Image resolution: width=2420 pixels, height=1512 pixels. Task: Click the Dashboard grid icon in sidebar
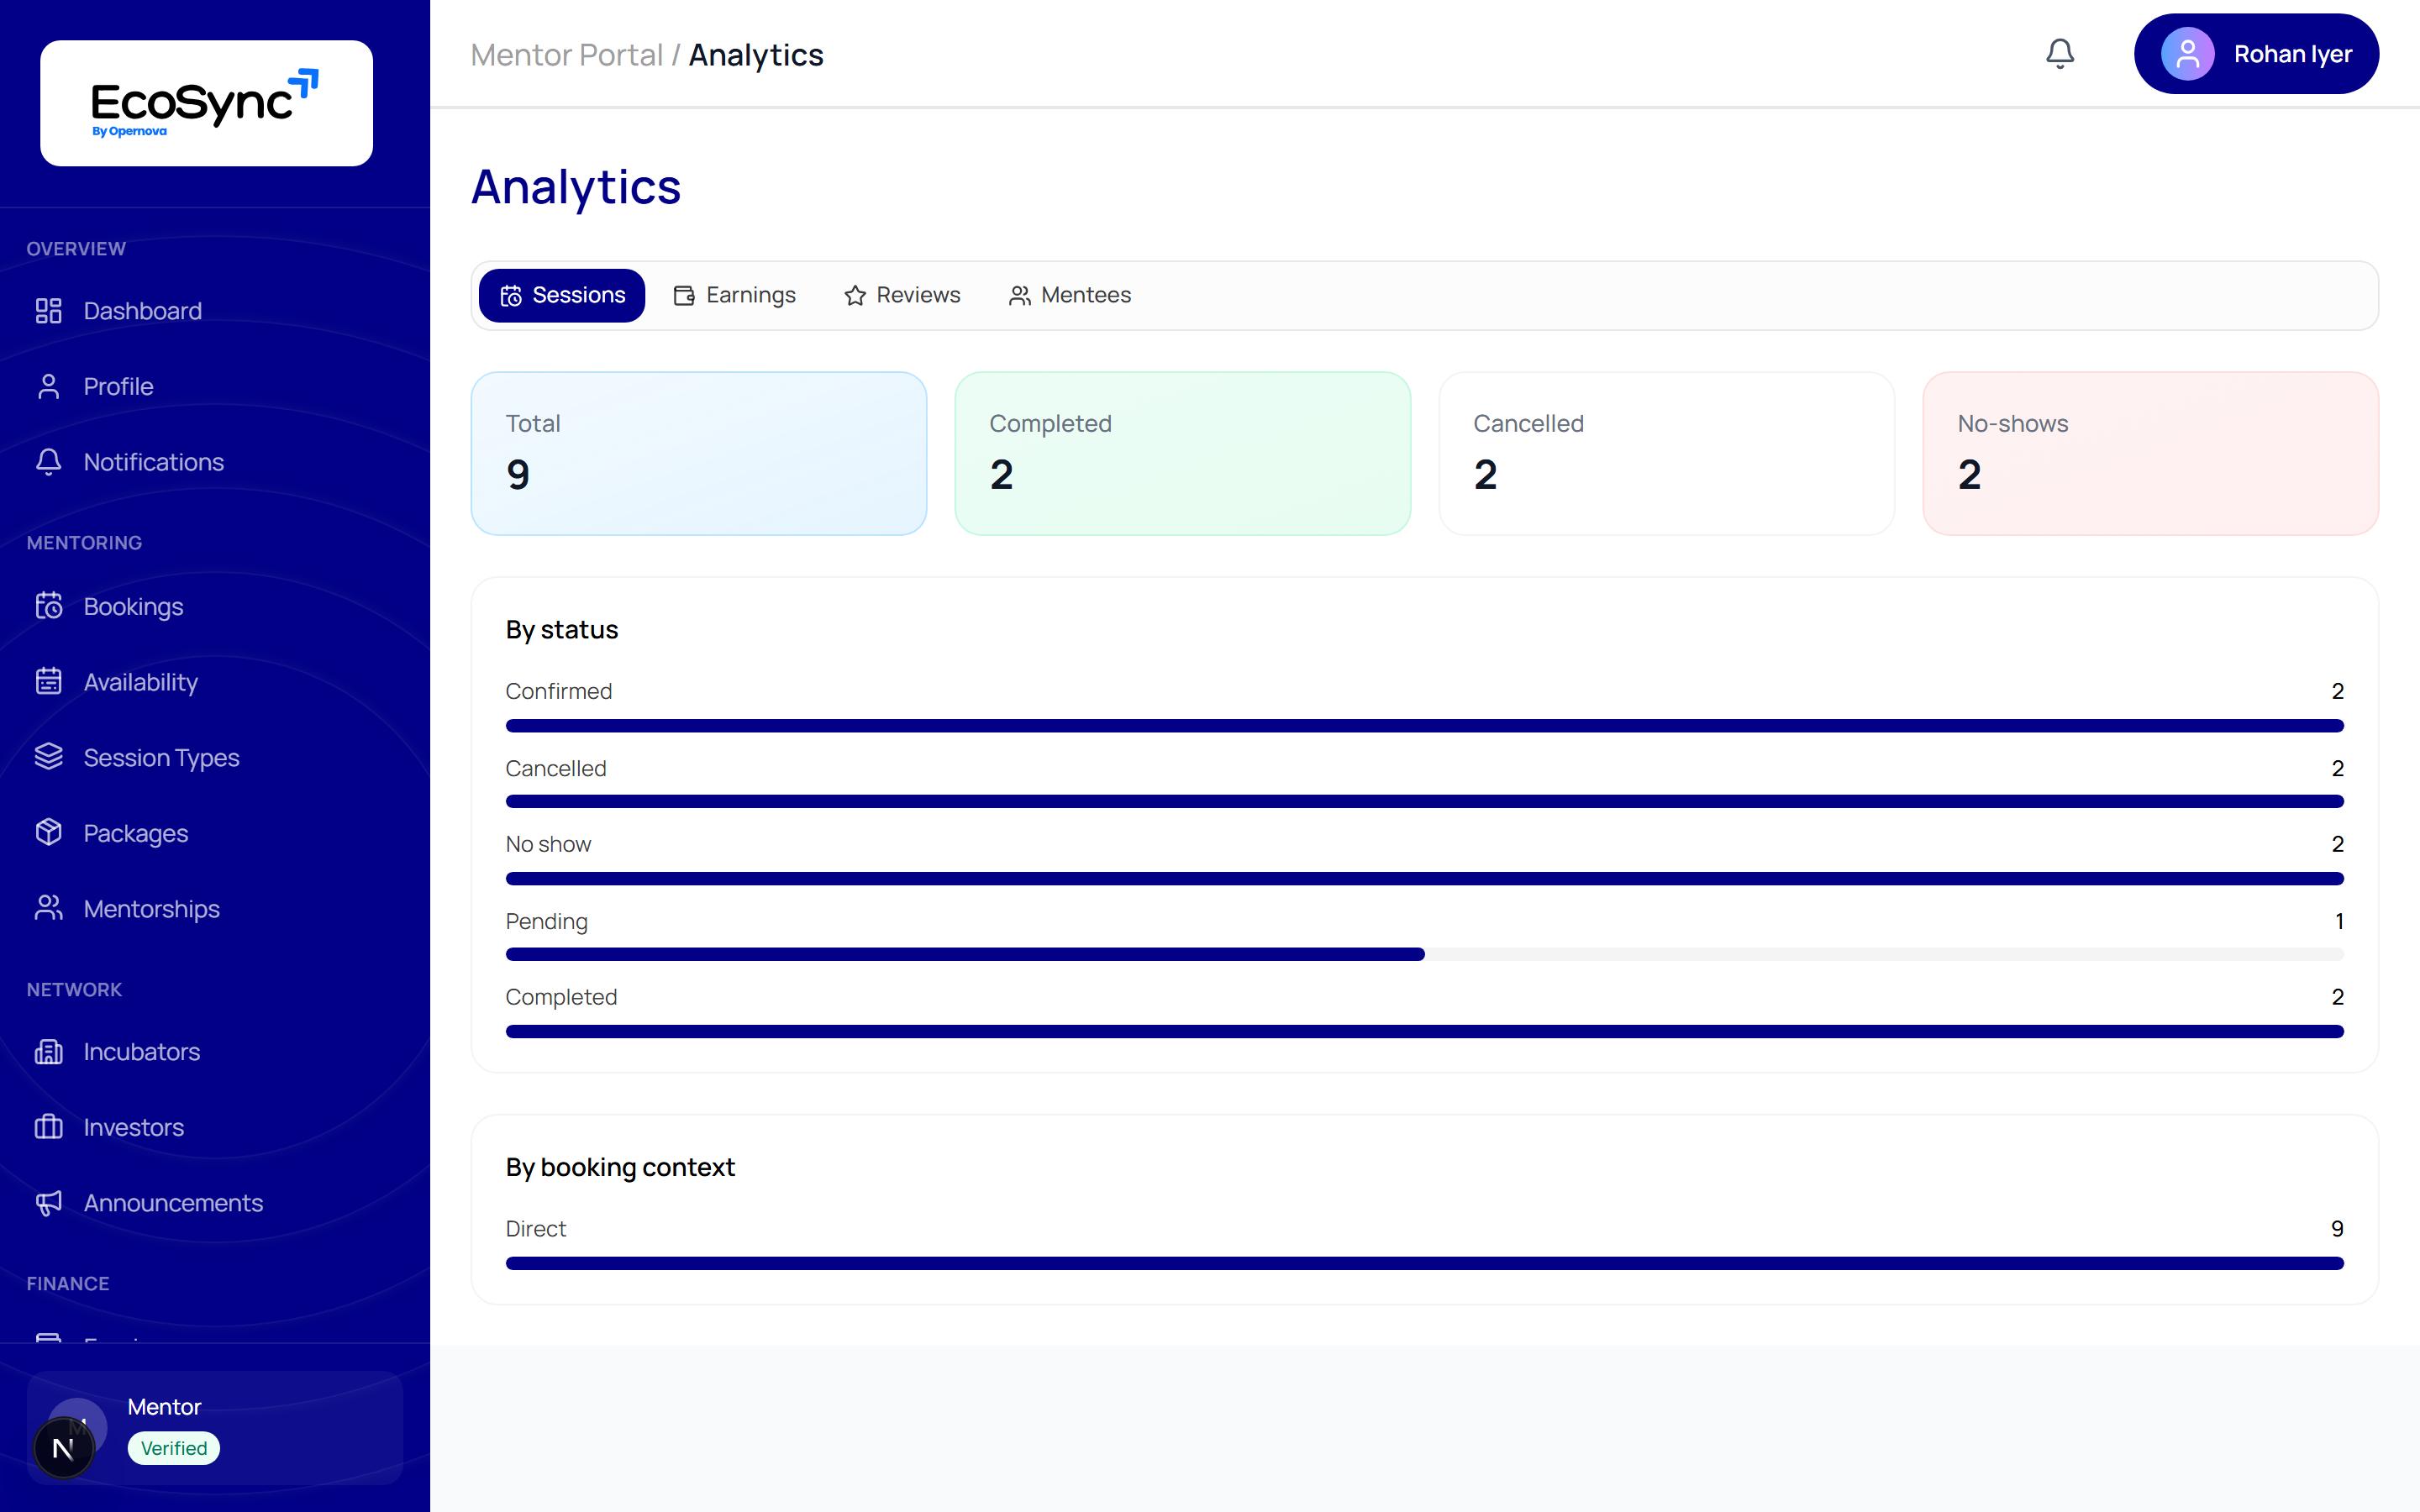48,311
